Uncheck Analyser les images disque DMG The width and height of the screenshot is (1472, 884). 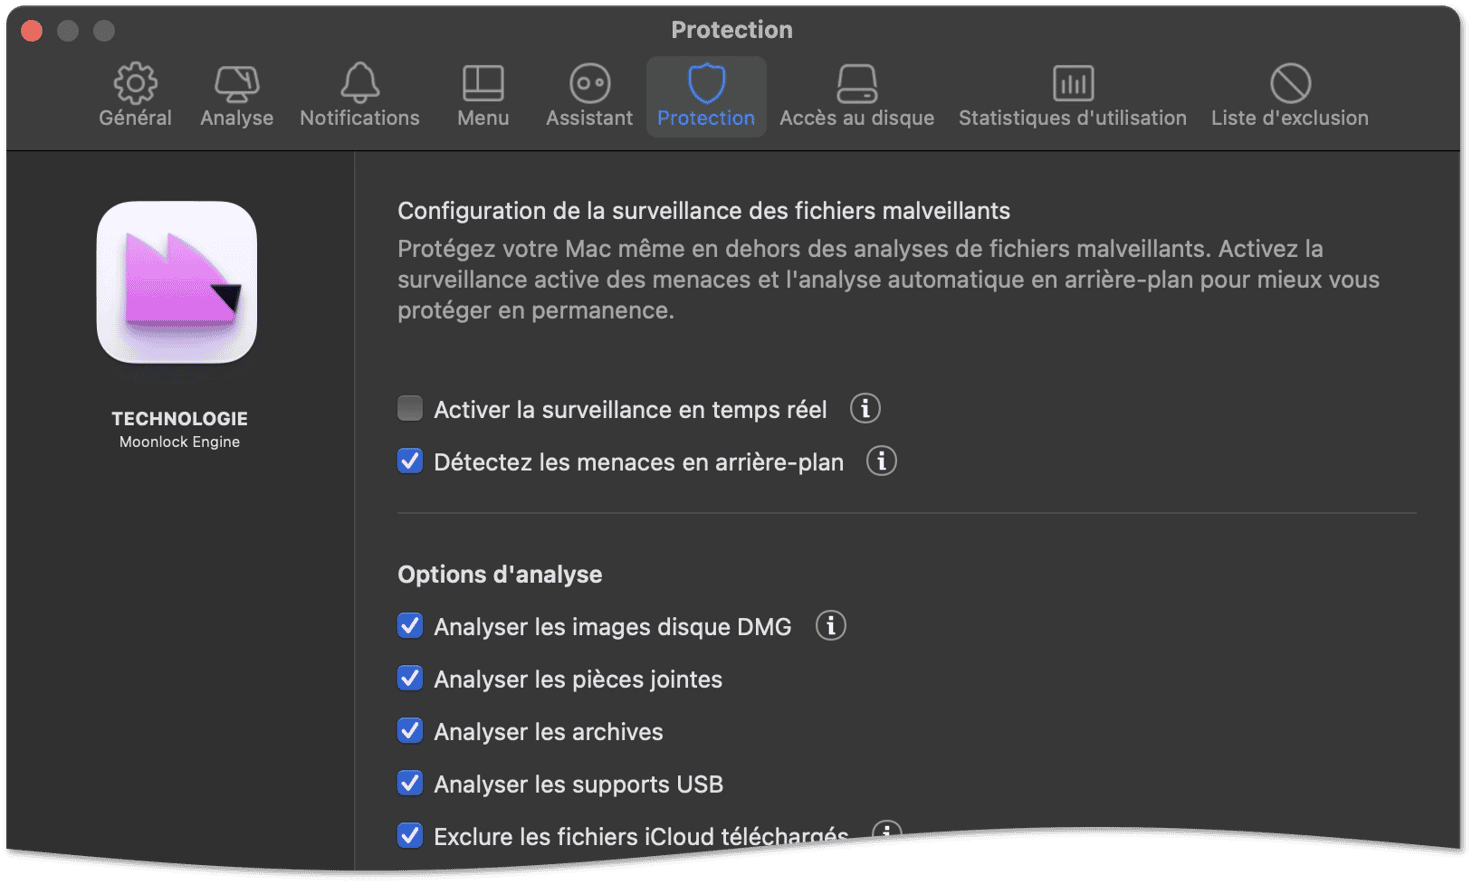point(410,626)
